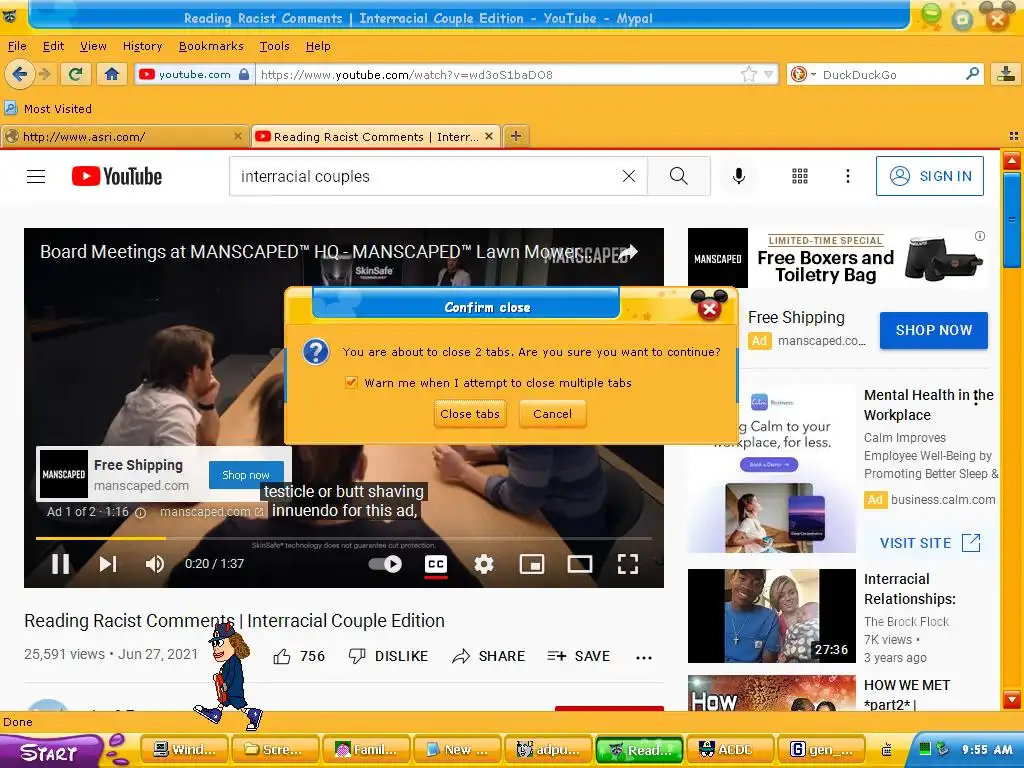Bookmark page with the star icon
Screen dimensions: 1024x768
[749, 74]
